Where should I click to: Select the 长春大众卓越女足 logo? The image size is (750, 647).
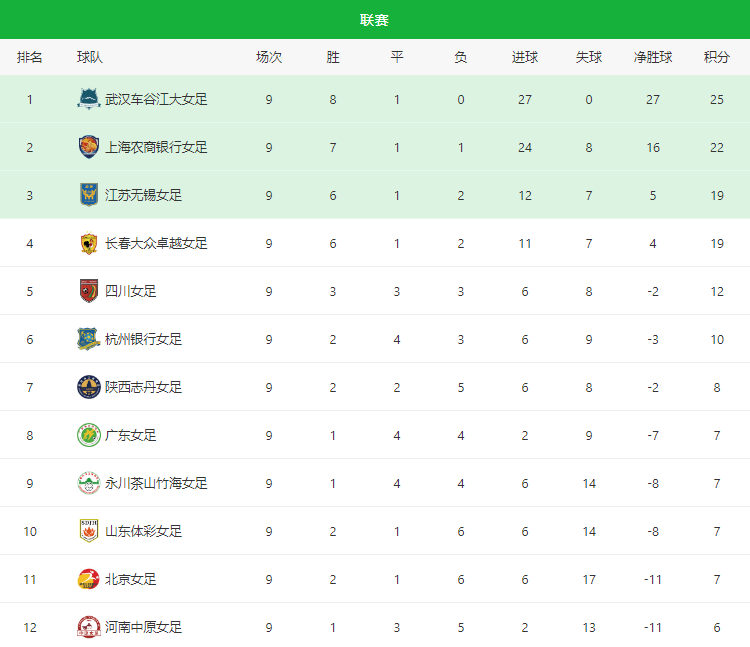(x=88, y=243)
